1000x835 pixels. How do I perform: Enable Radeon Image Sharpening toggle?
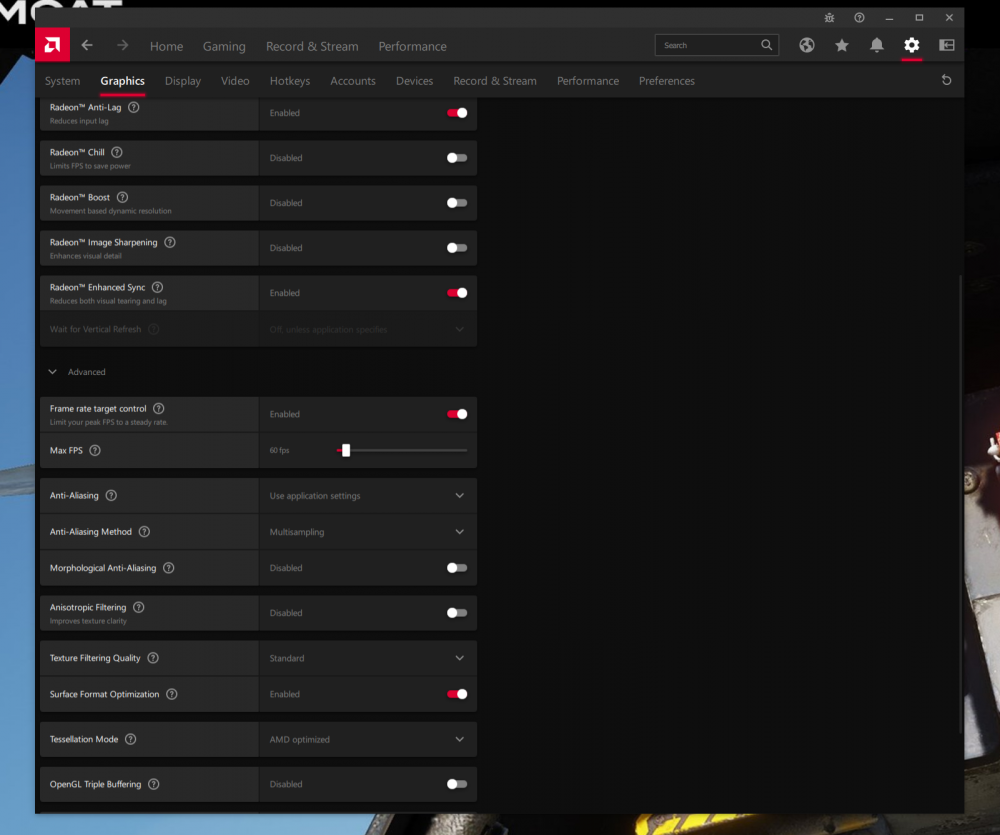457,248
